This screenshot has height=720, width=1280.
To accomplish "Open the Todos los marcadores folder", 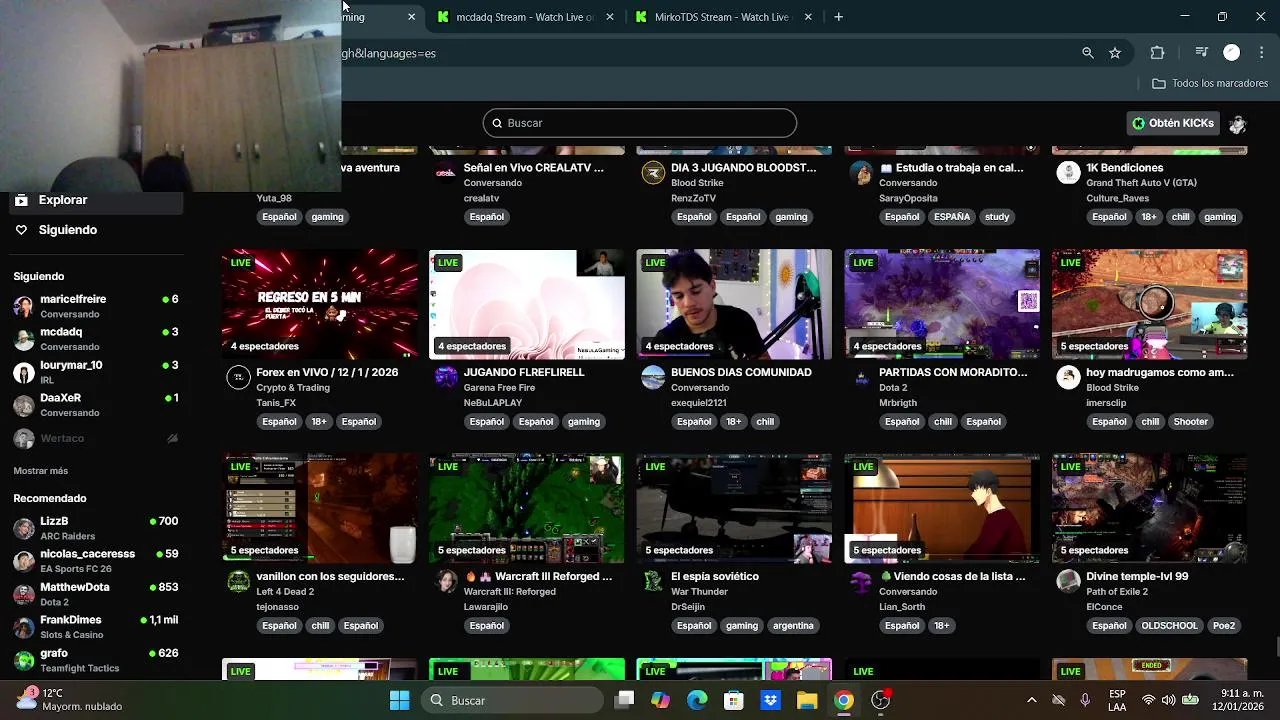I will tap(1210, 84).
